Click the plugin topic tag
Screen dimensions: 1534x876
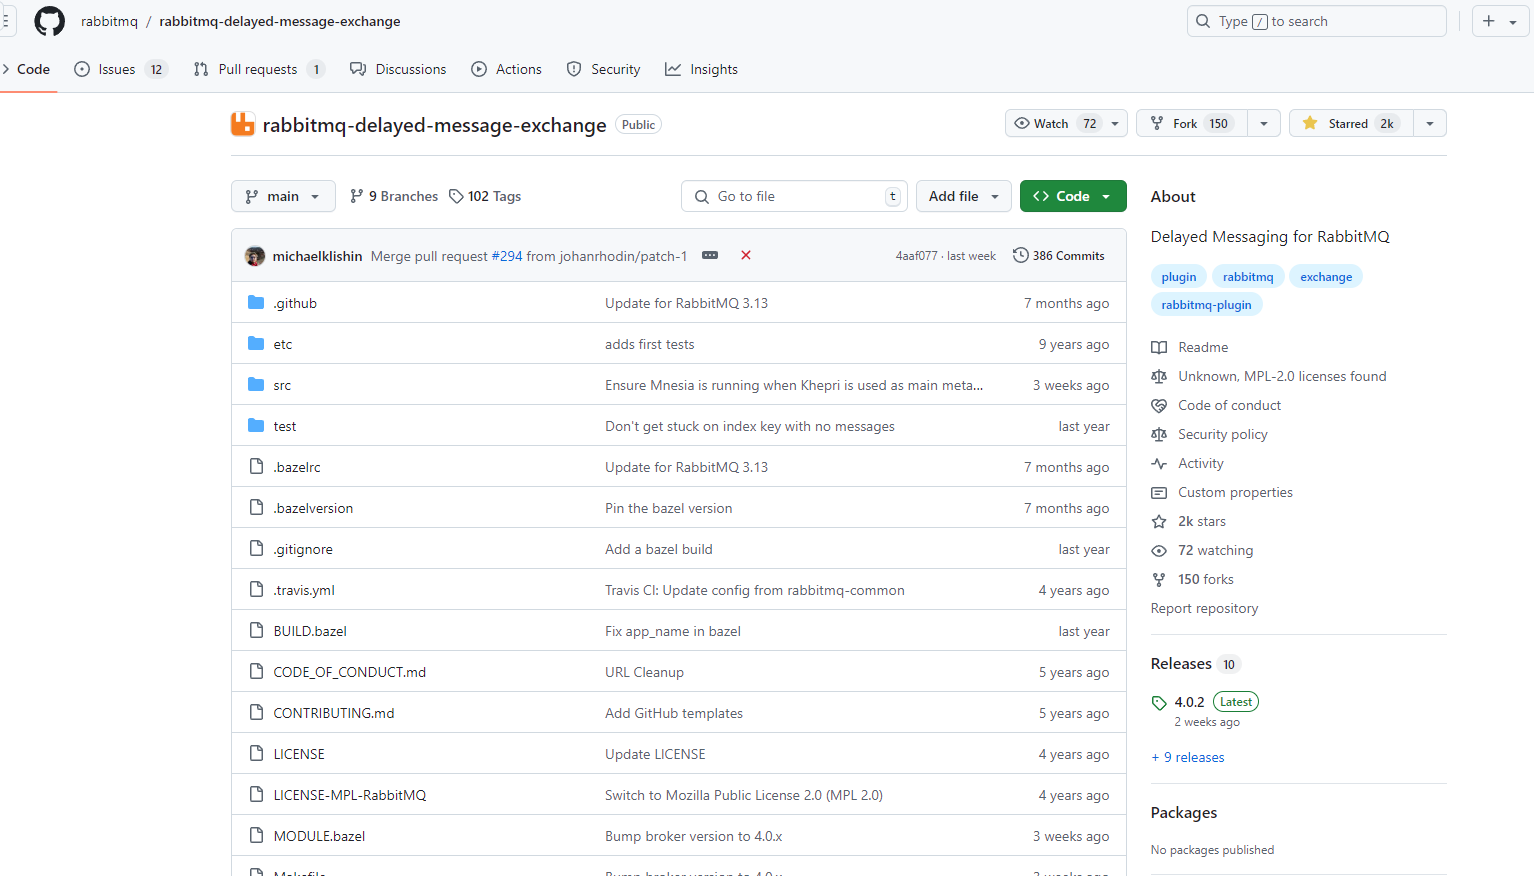coord(1179,276)
